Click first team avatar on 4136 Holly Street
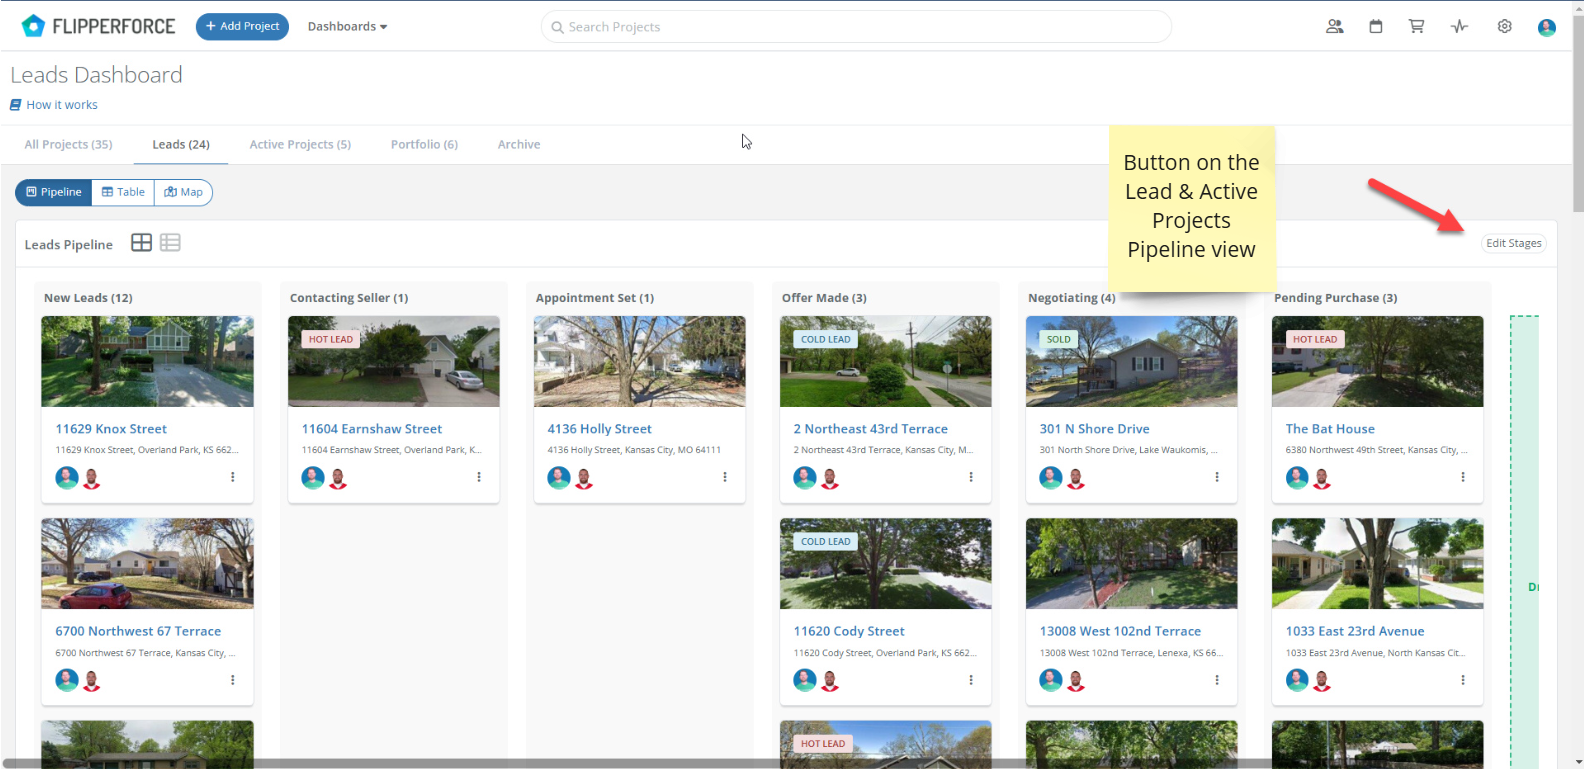Viewport: 1584px width, 769px height. 559,478
